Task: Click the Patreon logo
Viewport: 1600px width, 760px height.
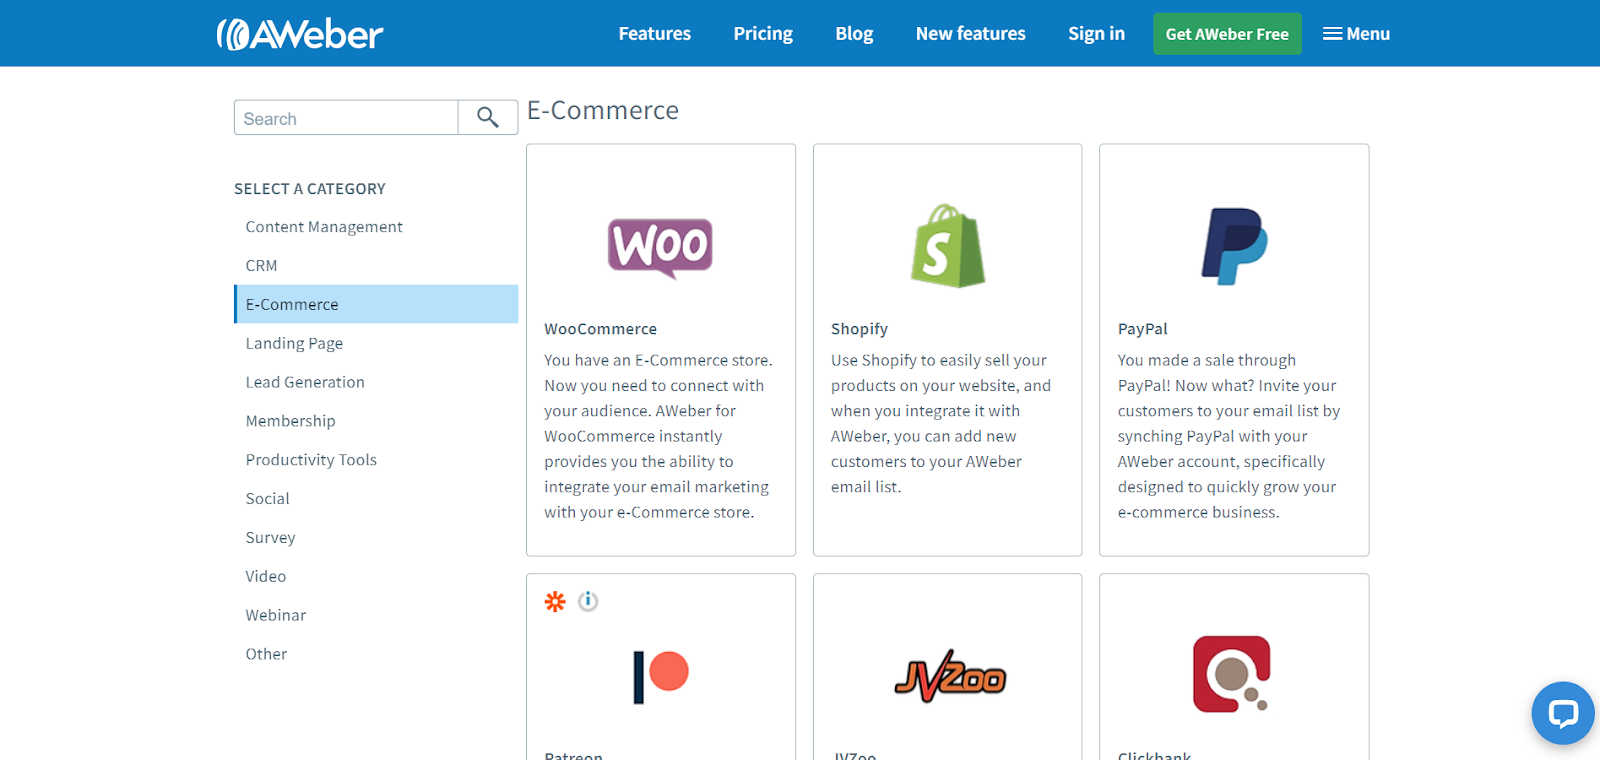Action: tap(661, 676)
